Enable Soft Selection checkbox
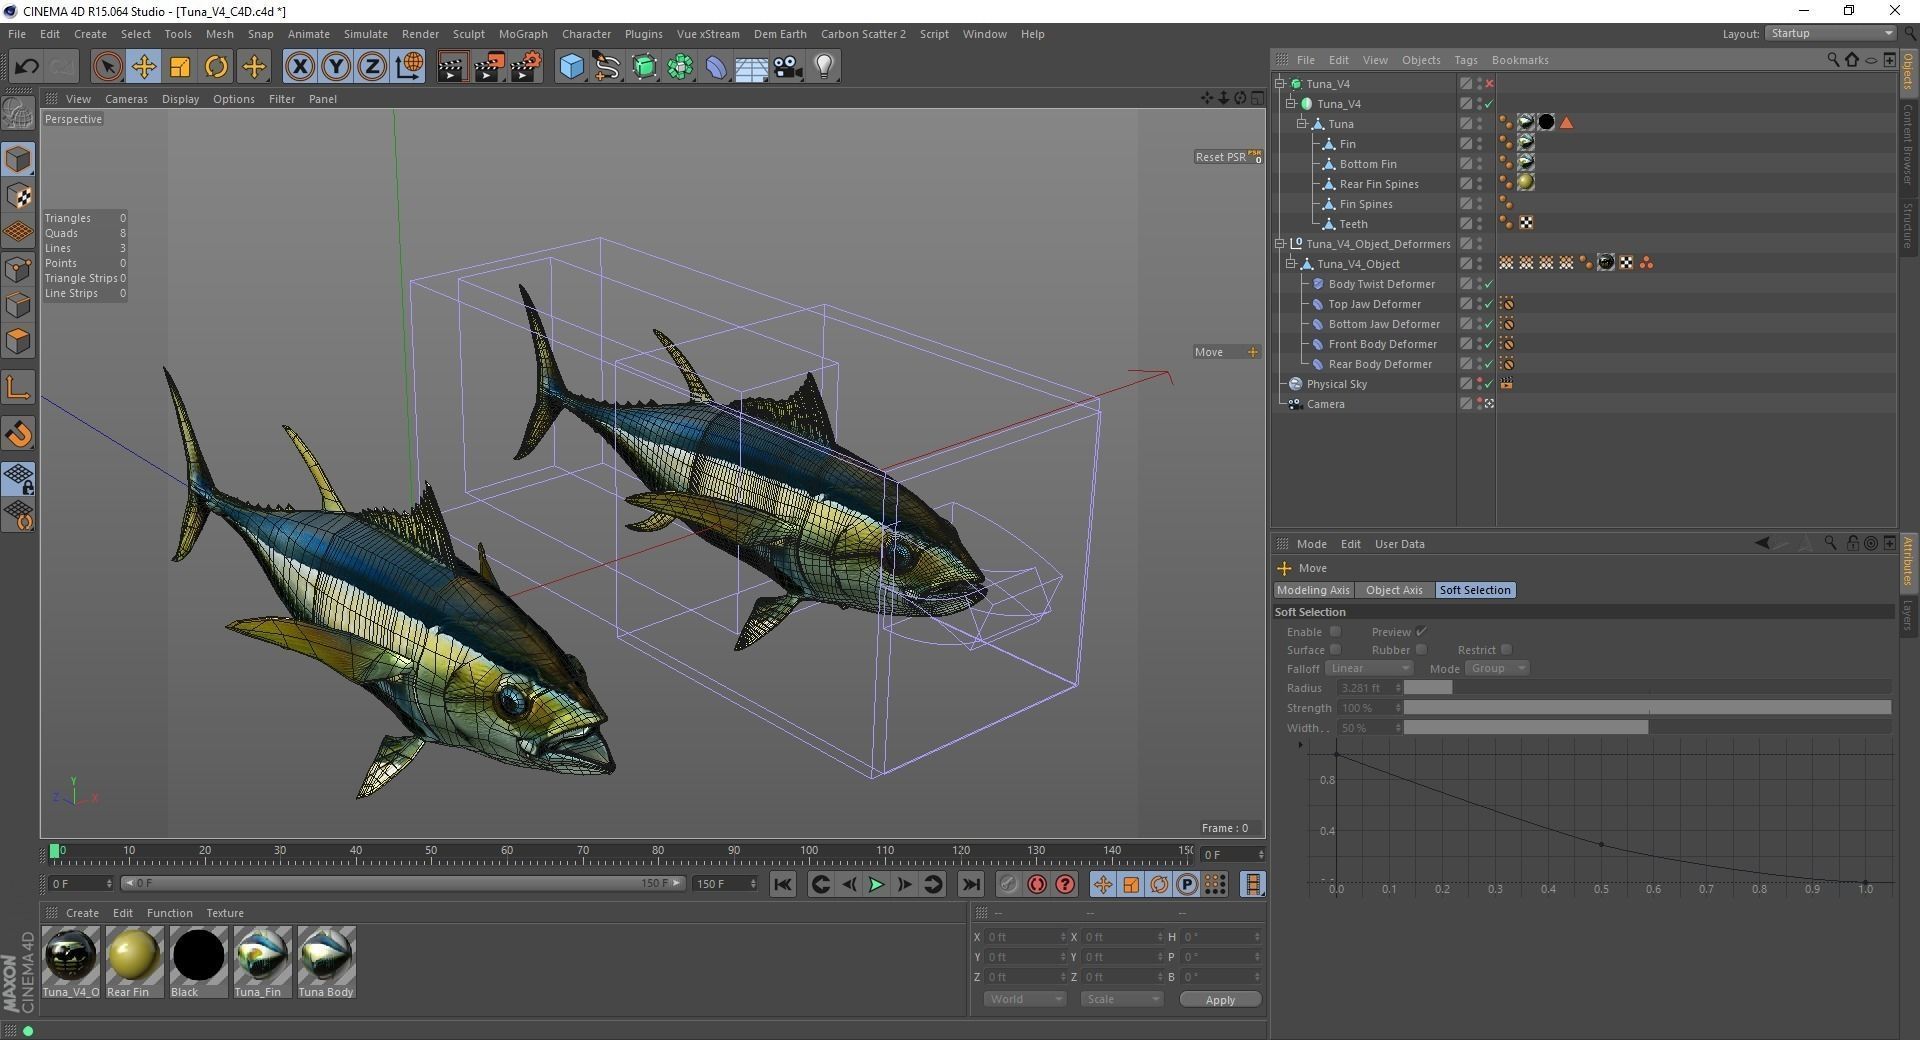Viewport: 1920px width, 1040px height. [x=1335, y=632]
